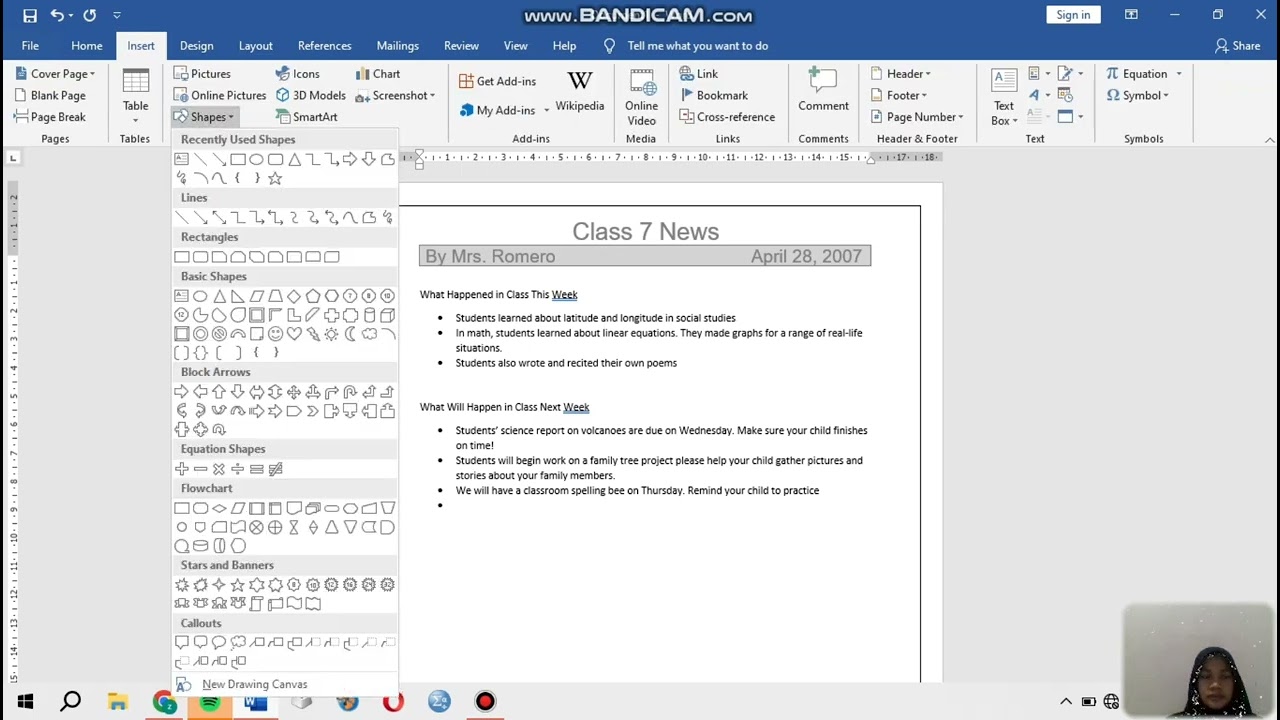The height and width of the screenshot is (720, 1280).
Task: Pick the cube shape in Basic Shapes
Action: pyautogui.click(x=388, y=315)
